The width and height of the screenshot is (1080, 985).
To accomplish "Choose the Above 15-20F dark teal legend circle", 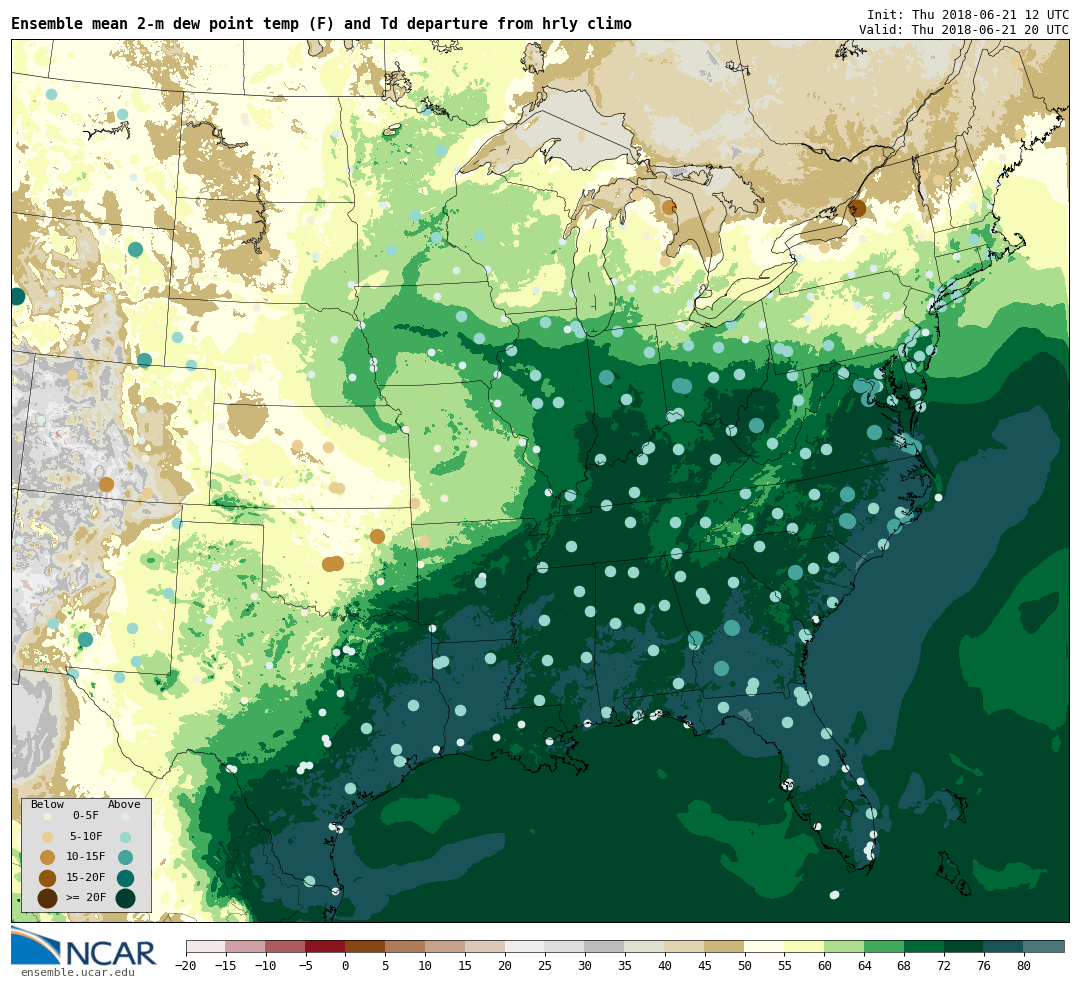I will click(x=125, y=878).
